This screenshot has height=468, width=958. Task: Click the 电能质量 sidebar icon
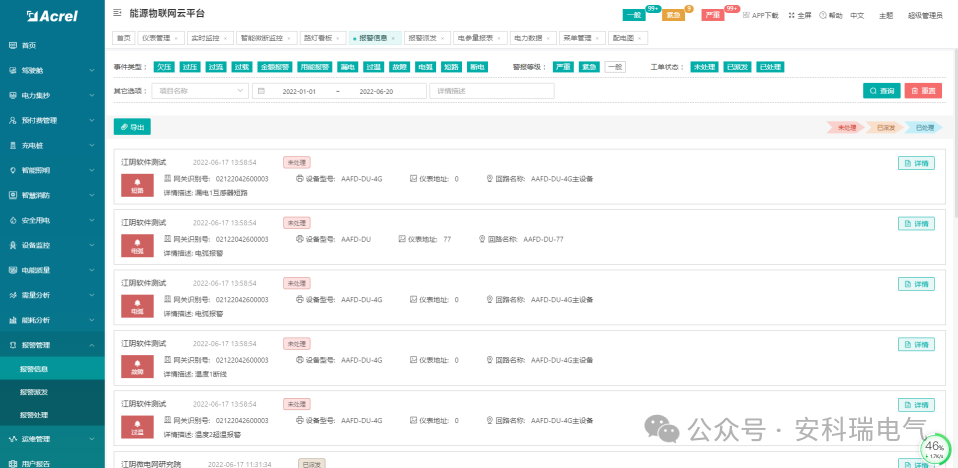click(13, 270)
